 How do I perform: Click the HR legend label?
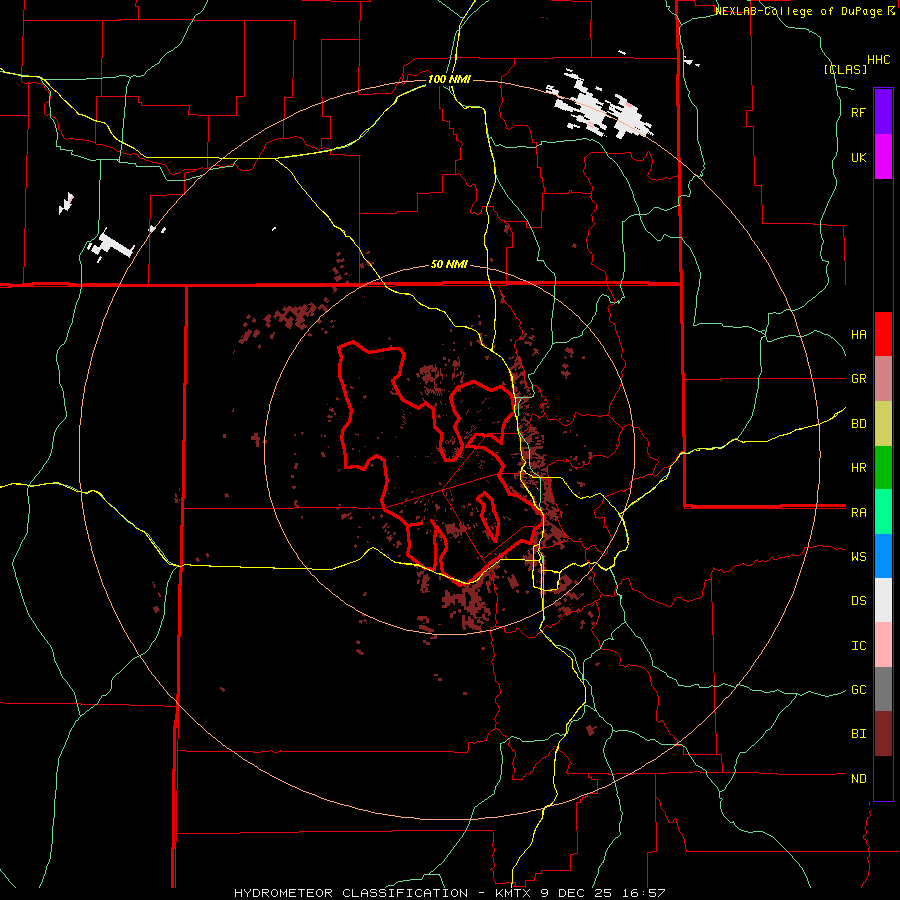click(x=858, y=468)
